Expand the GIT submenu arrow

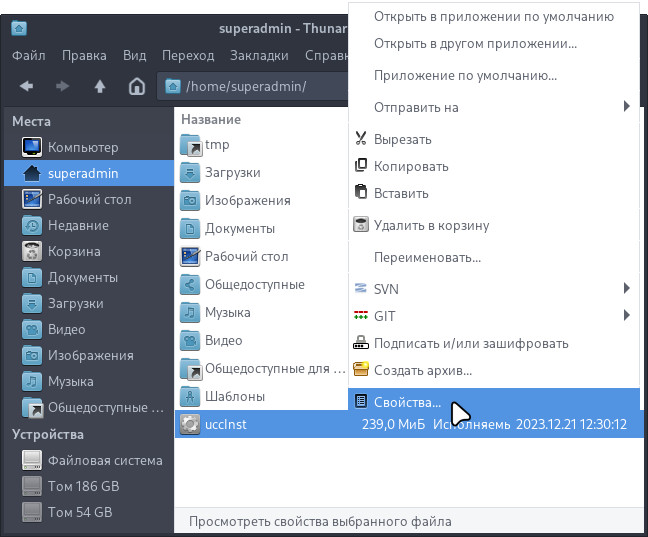click(626, 316)
